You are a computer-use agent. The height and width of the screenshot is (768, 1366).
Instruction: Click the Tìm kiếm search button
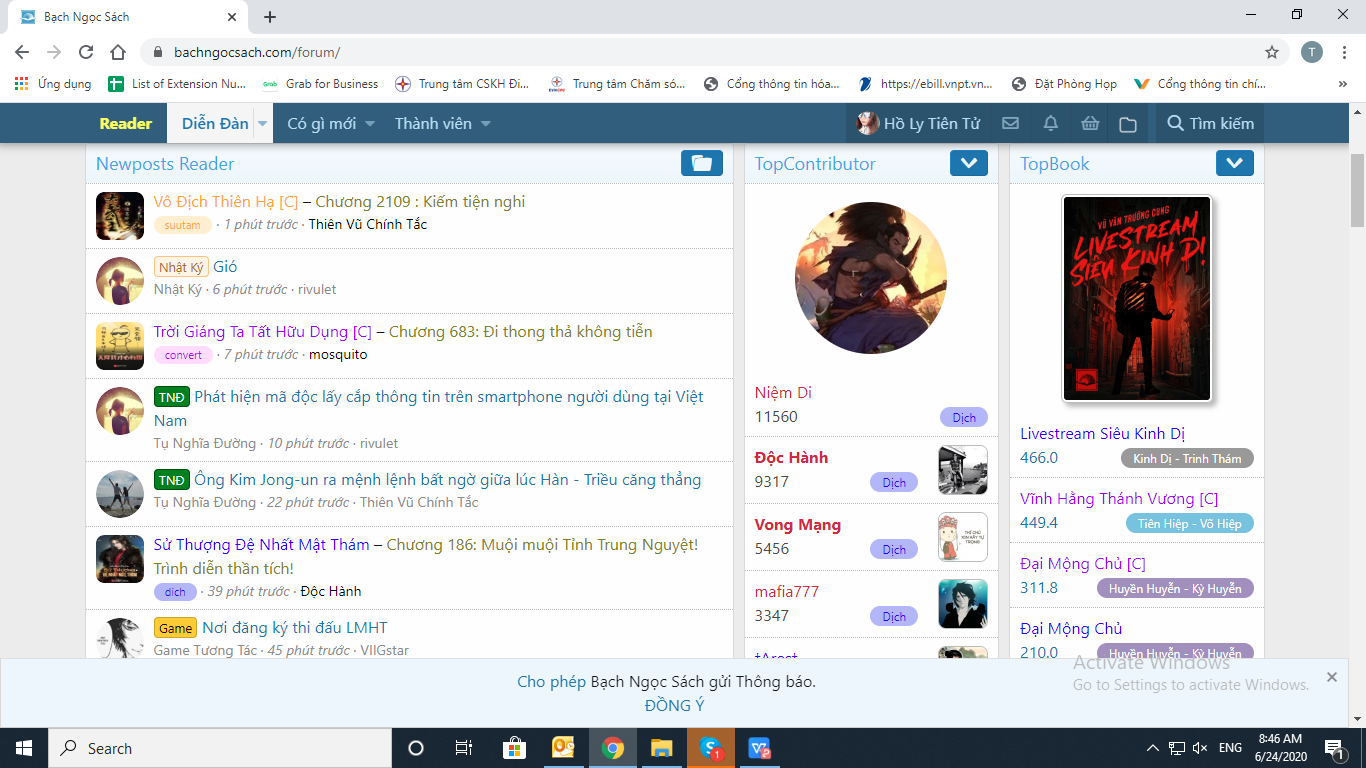click(1210, 124)
